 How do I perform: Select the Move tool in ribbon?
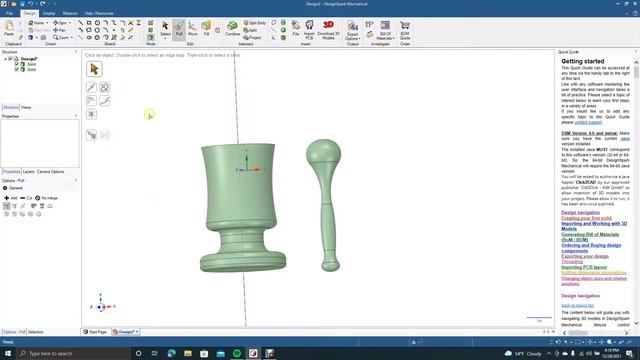click(x=192, y=29)
